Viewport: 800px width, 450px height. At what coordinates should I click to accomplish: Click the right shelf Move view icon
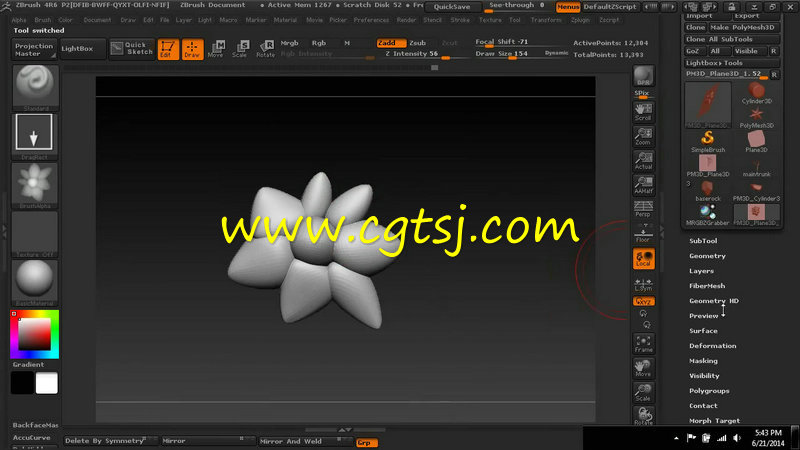643,368
